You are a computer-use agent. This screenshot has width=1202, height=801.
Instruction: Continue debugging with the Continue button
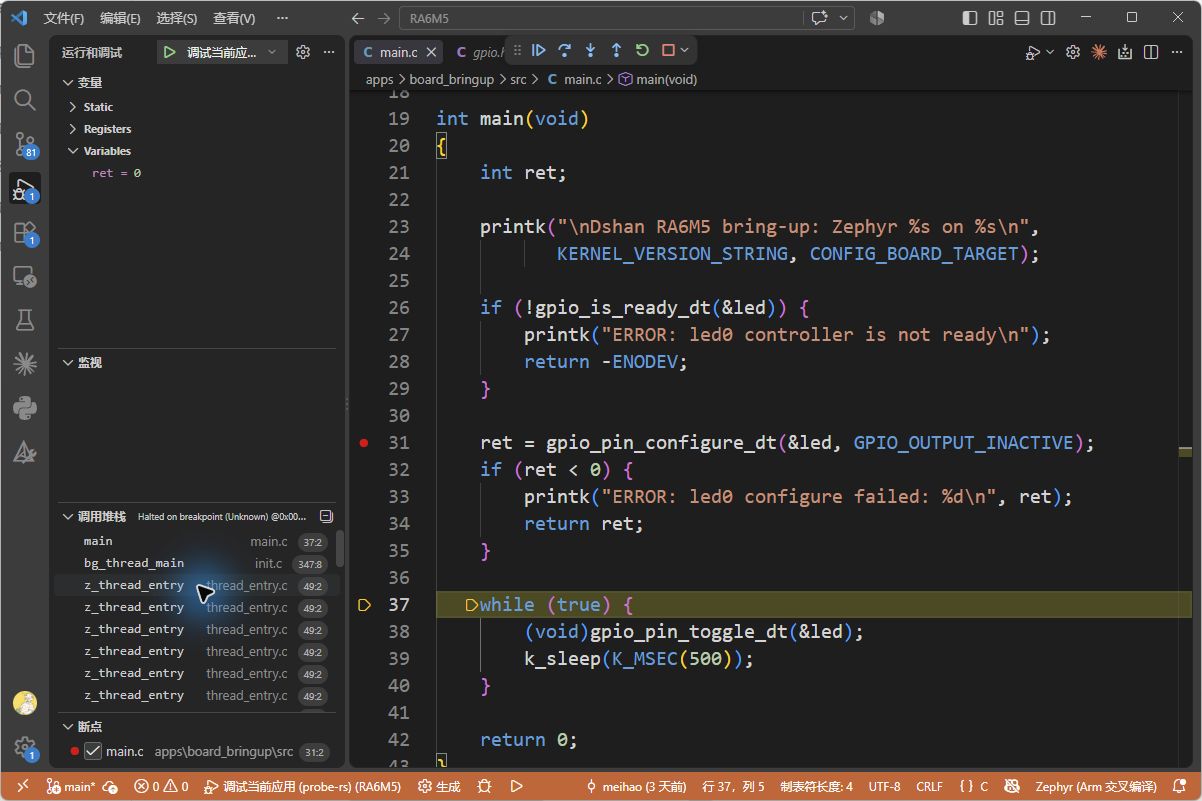tap(539, 50)
